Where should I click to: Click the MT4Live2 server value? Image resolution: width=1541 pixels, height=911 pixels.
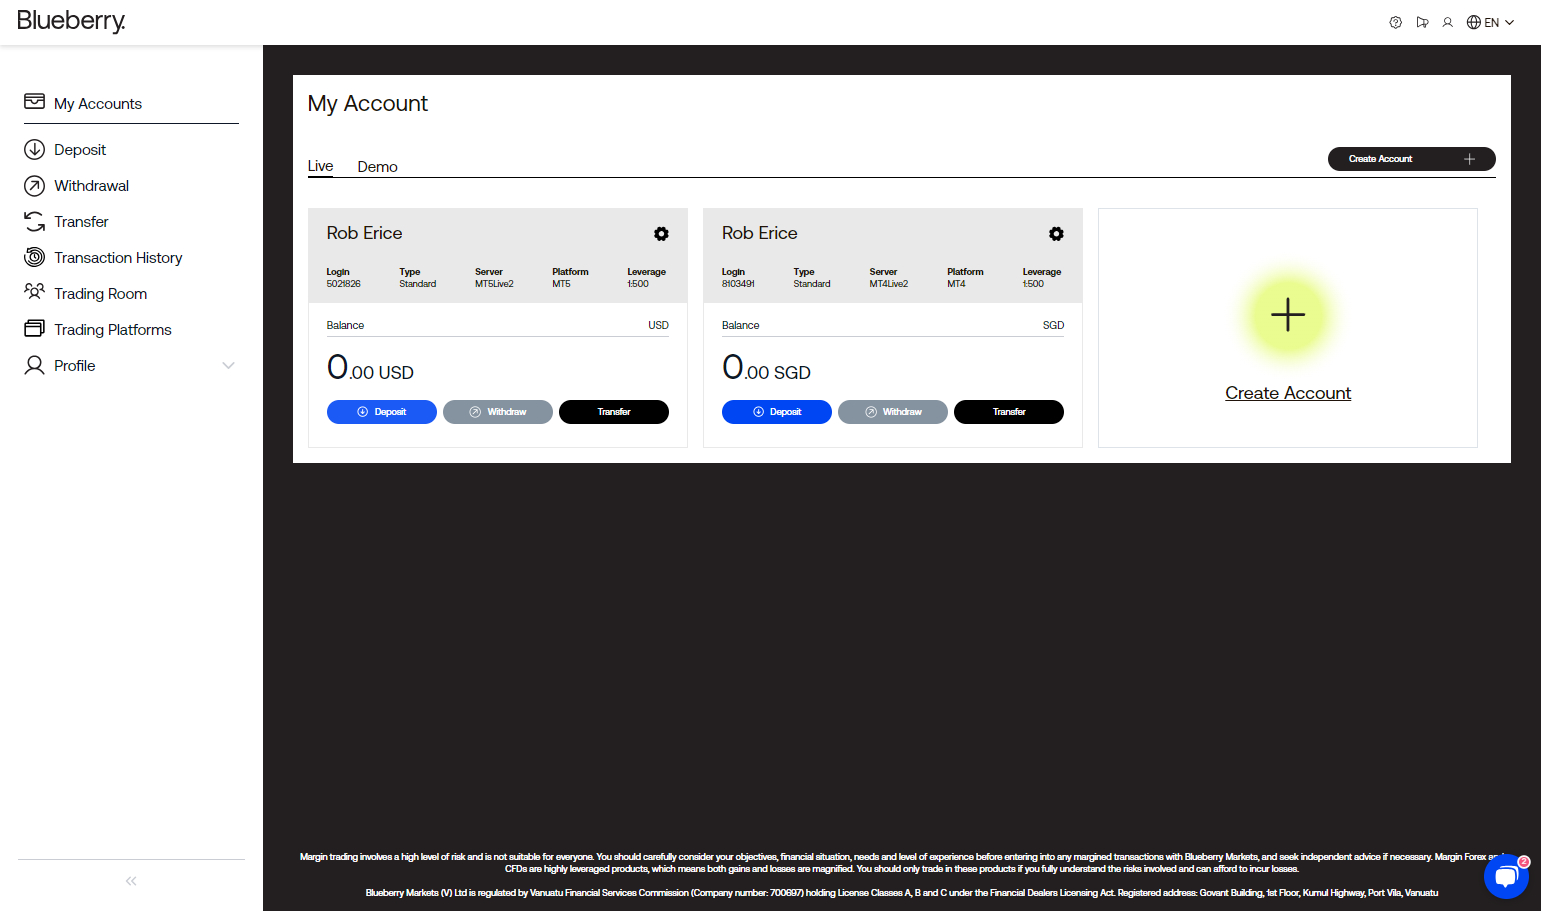(x=889, y=284)
